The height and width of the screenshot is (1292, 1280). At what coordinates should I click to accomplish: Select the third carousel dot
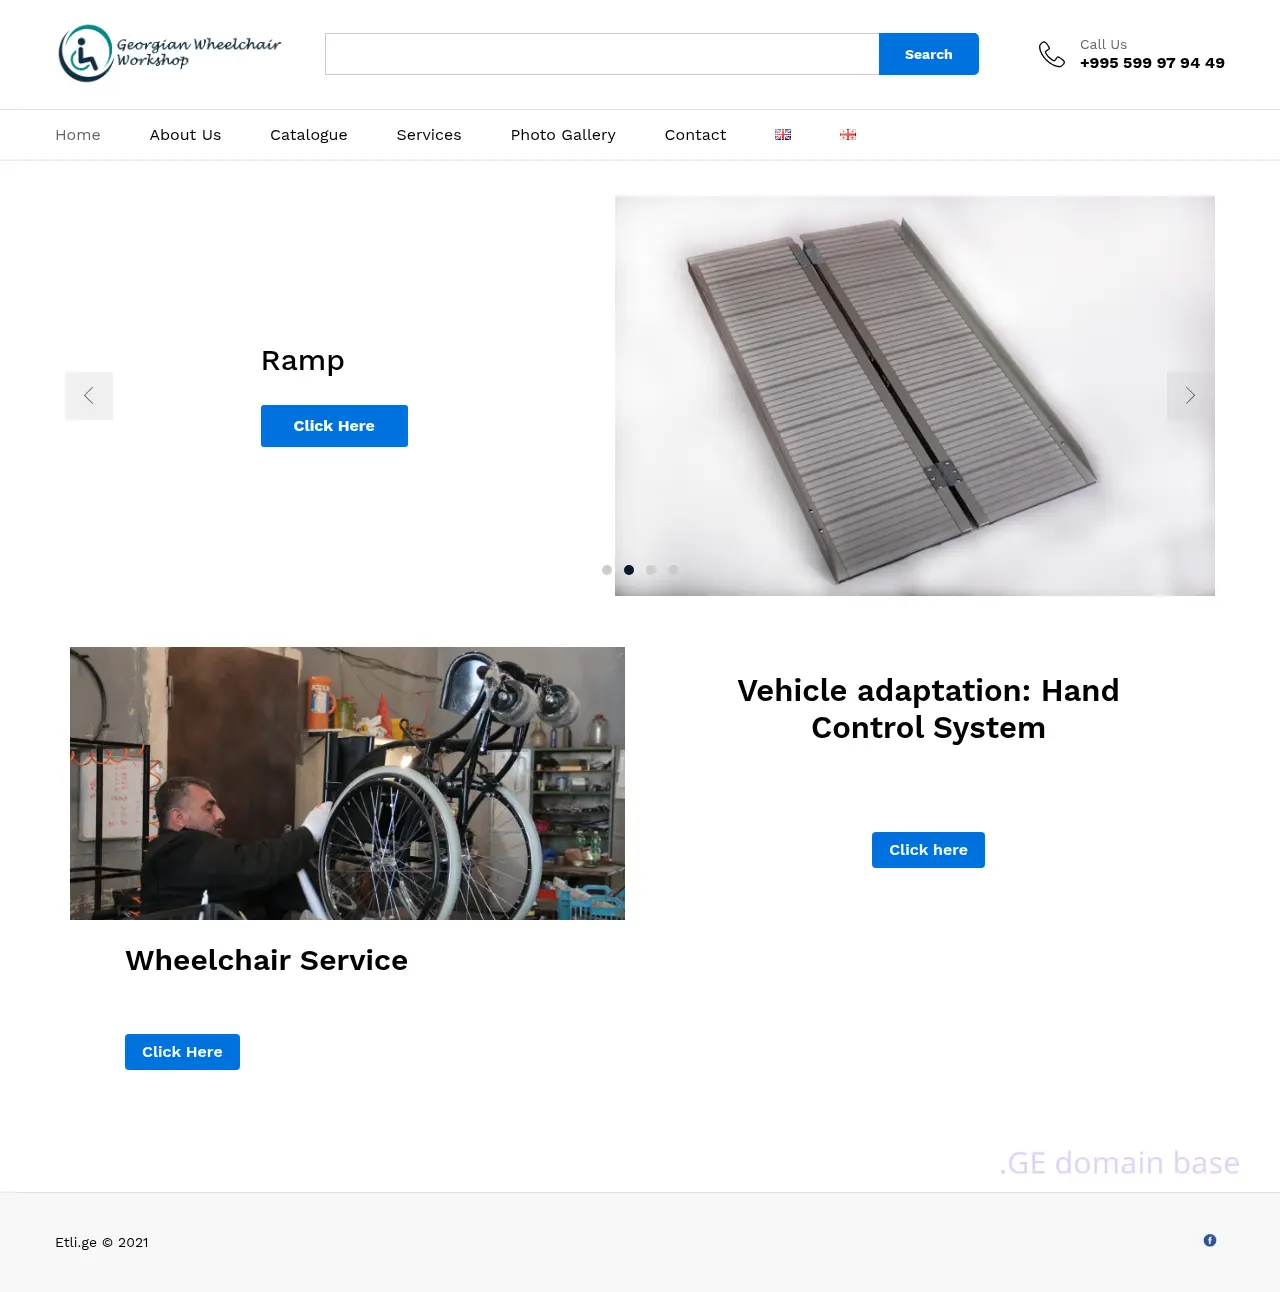(x=651, y=570)
